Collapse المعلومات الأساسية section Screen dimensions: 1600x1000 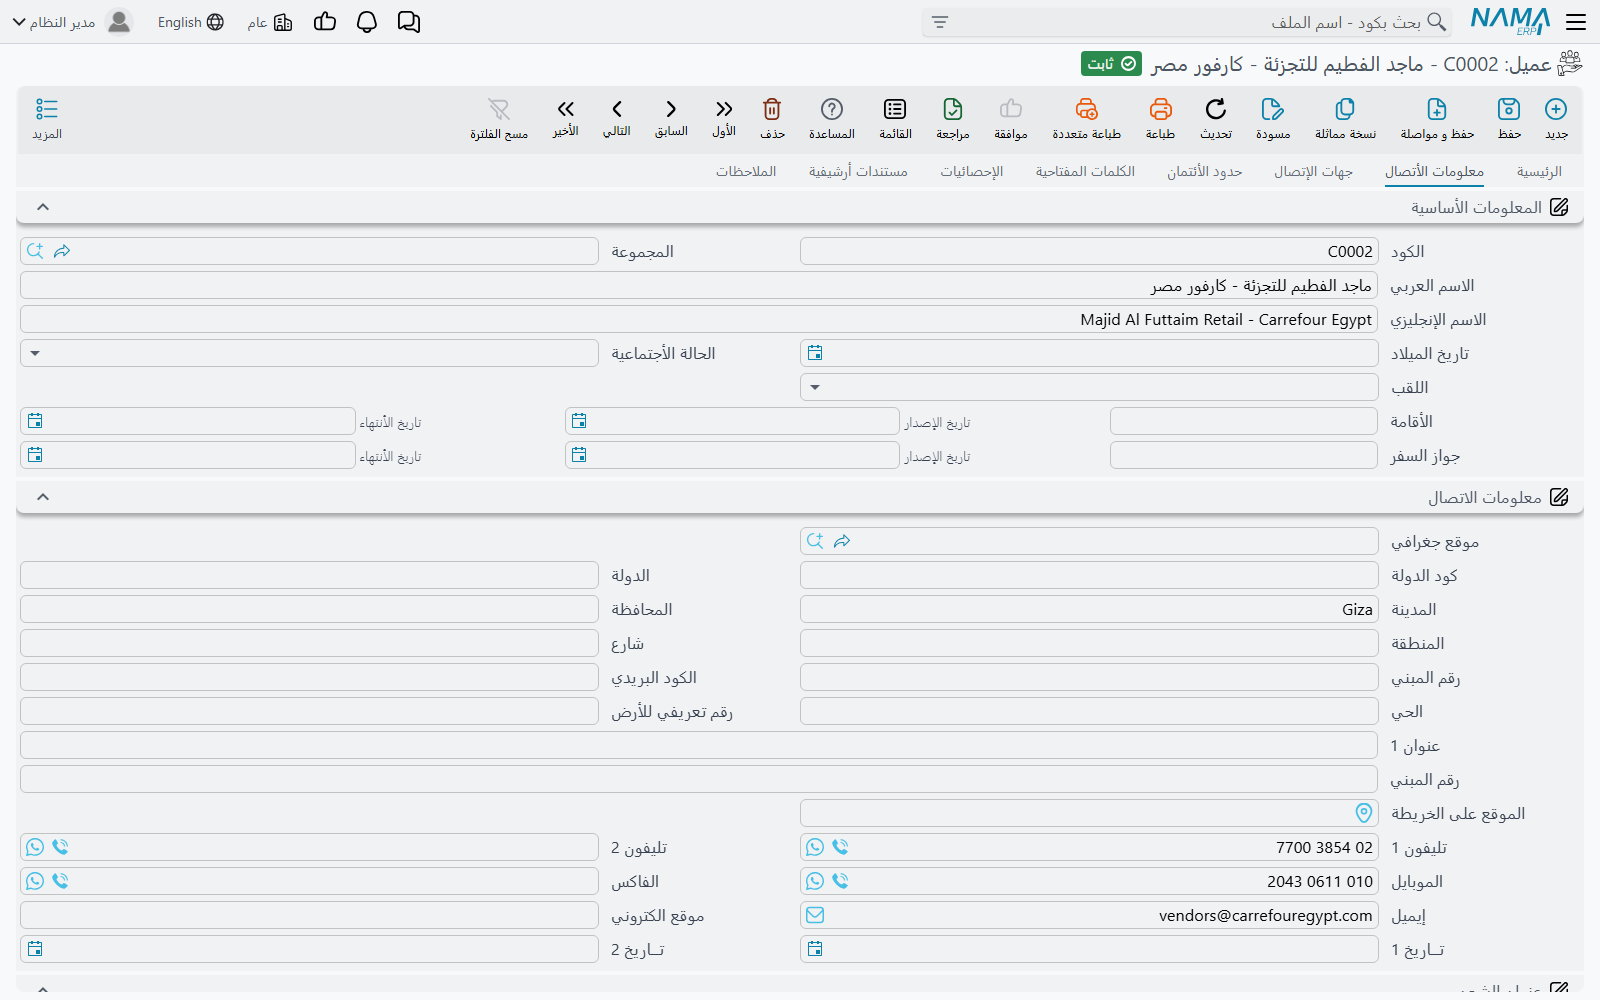click(43, 207)
